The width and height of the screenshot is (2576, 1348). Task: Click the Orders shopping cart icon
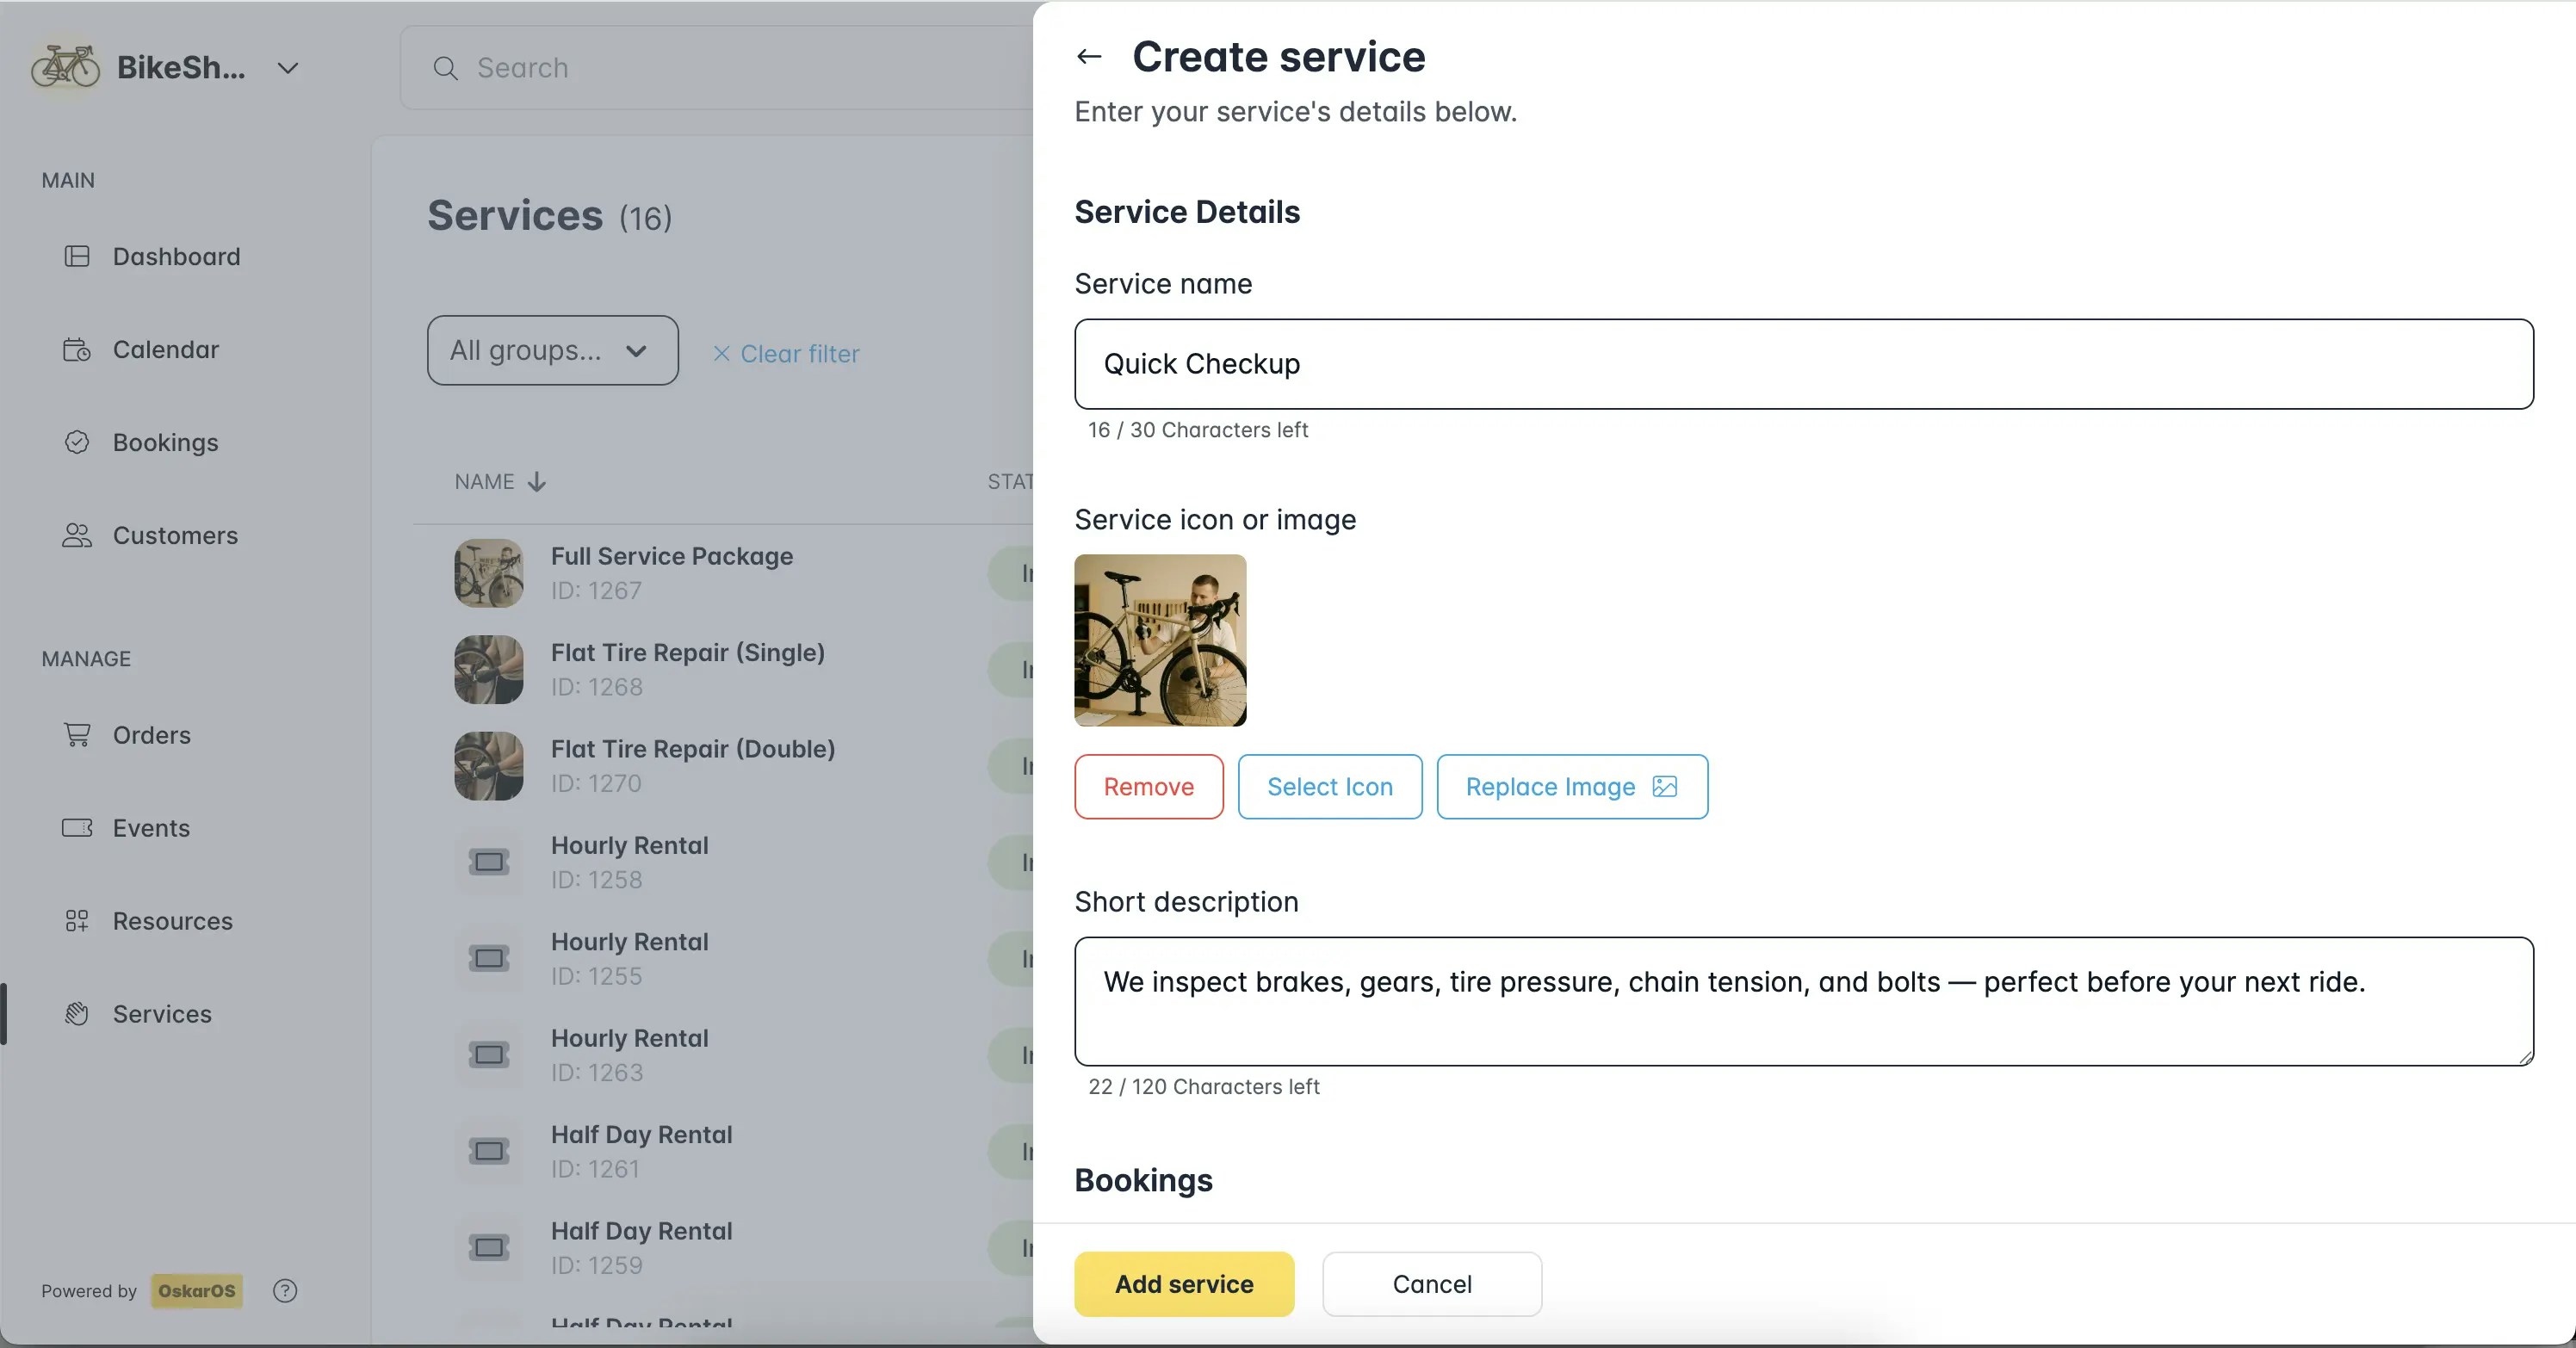[77, 735]
